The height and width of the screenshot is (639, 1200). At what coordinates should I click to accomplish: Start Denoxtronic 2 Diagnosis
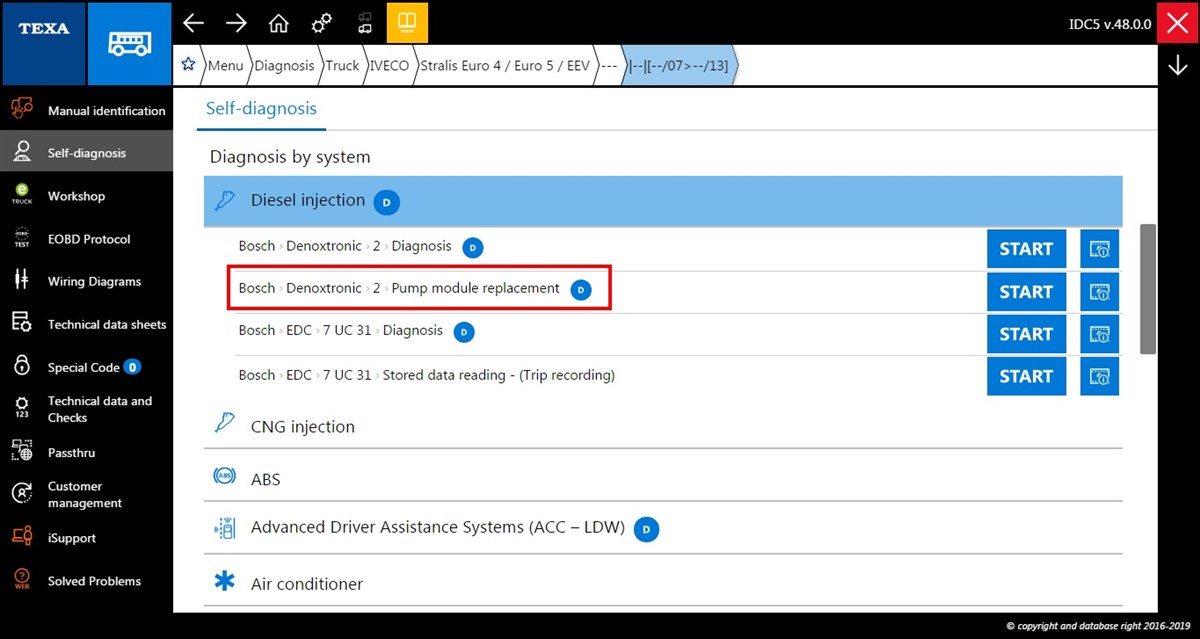tap(1026, 249)
